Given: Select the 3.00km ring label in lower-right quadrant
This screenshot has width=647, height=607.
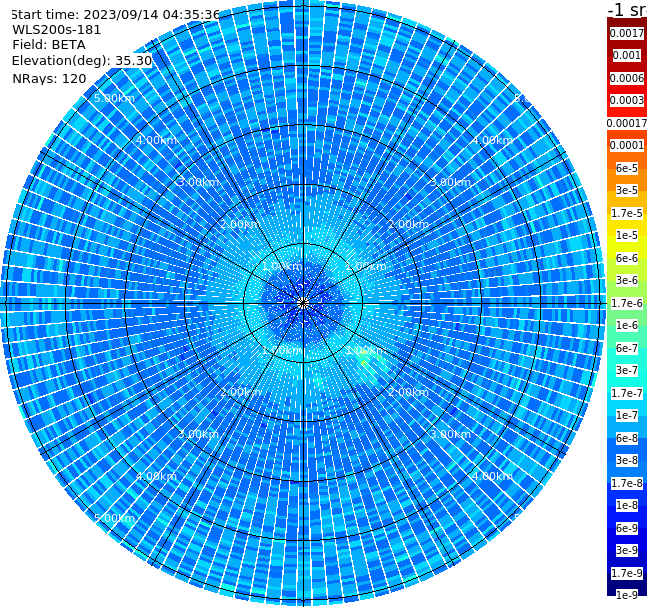Looking at the screenshot, I should coord(451,434).
